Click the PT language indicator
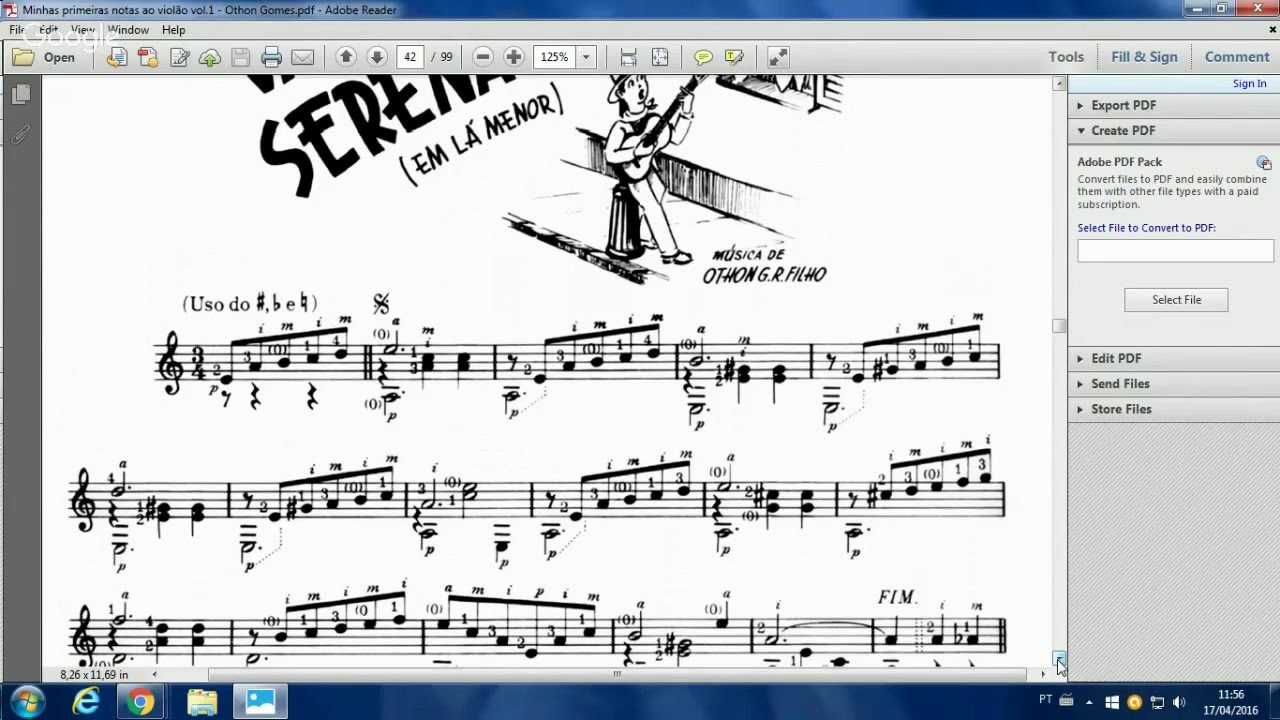 (1046, 699)
